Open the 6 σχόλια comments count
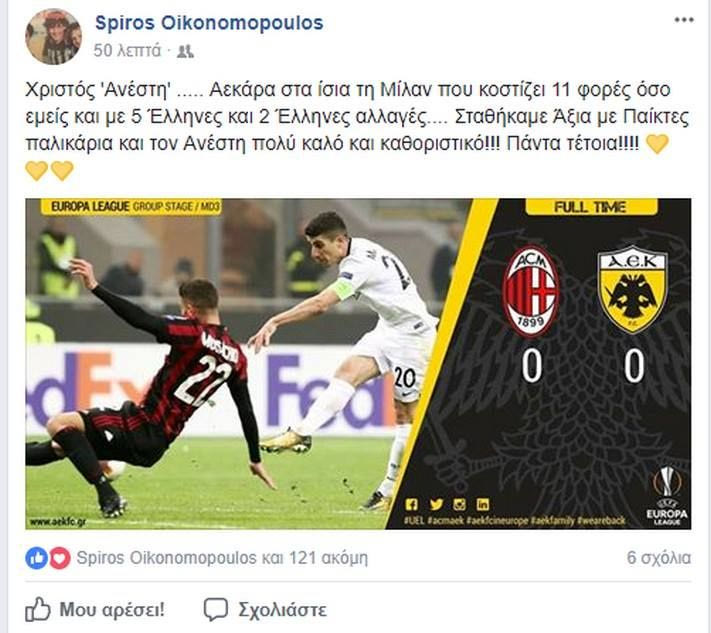This screenshot has height=633, width=711. (659, 558)
